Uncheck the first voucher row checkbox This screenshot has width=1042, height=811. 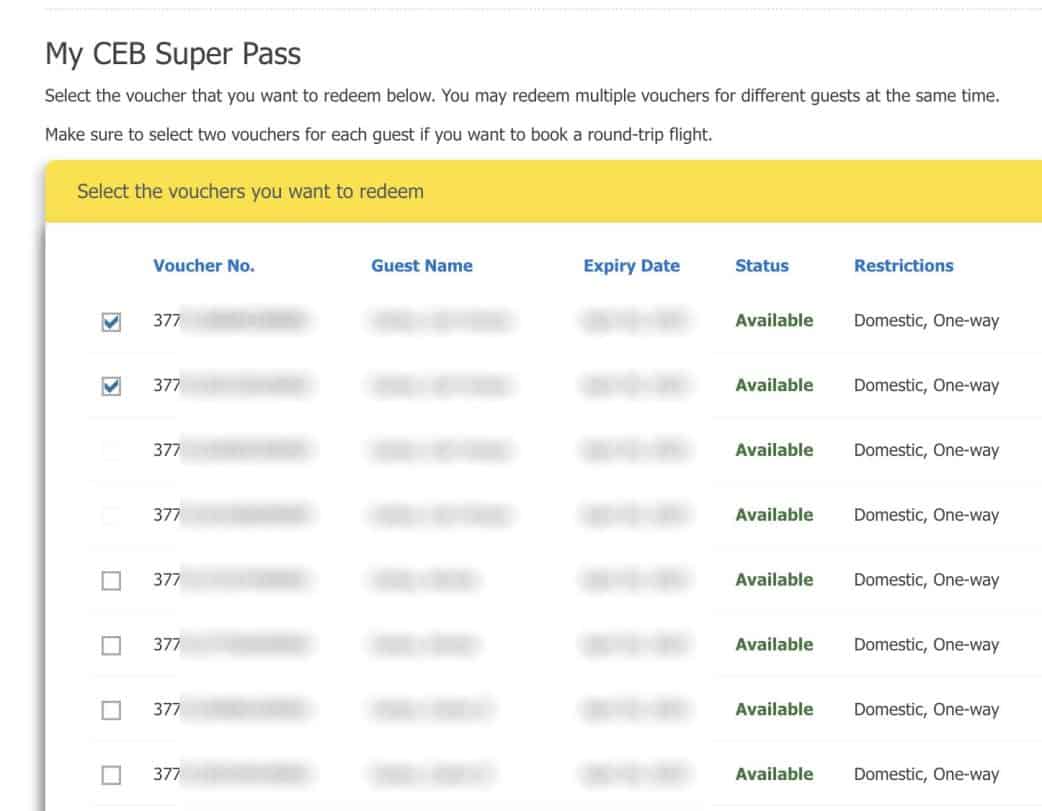tap(112, 322)
